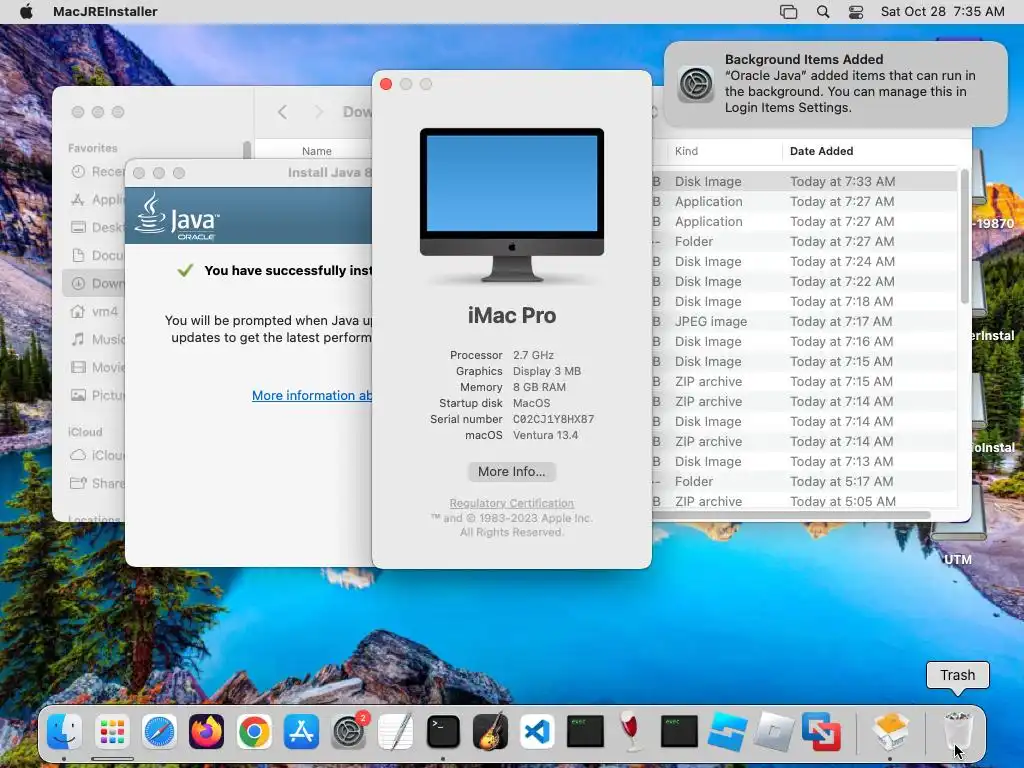Click the More Info... button

511,472
